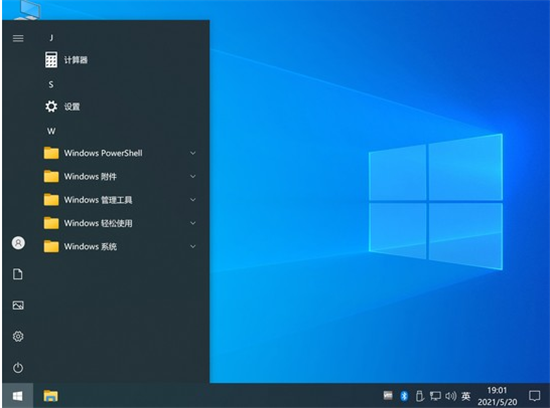Expand Windows 轻松使用 chevron

193,223
